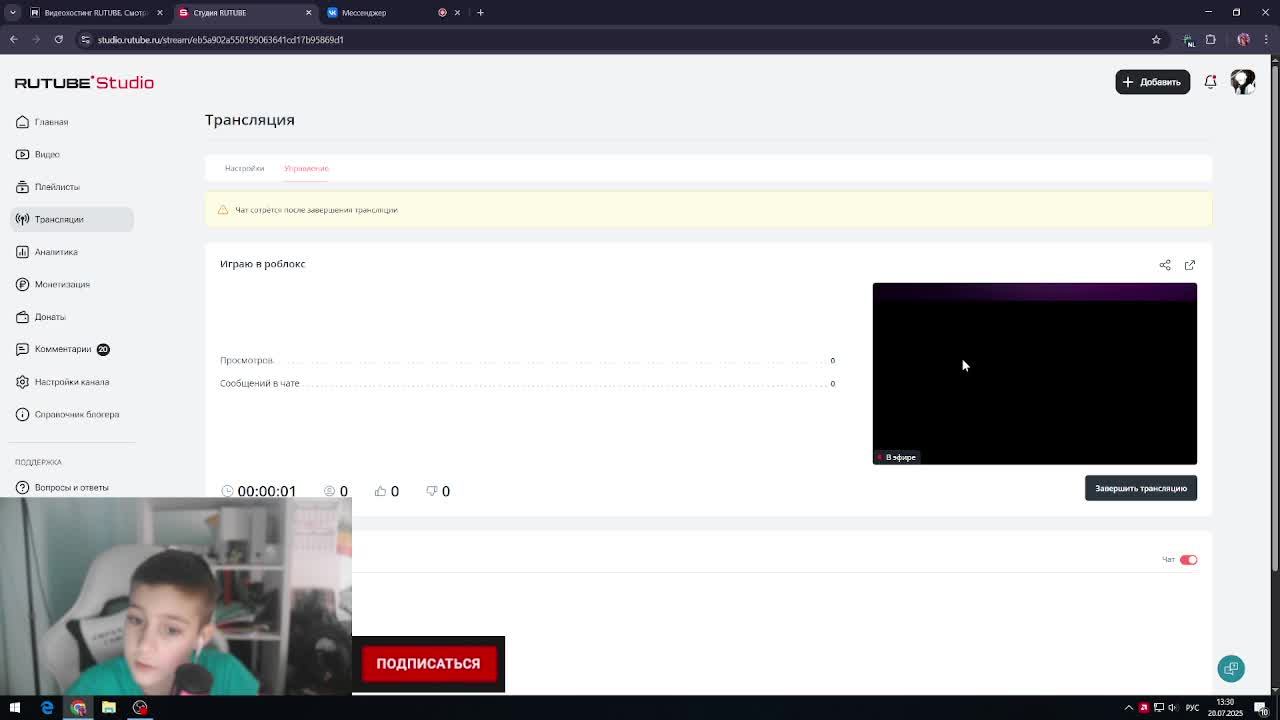The image size is (1280, 720).
Task: Click the ПОДПИСАТЬСЯ button
Action: [x=428, y=663]
